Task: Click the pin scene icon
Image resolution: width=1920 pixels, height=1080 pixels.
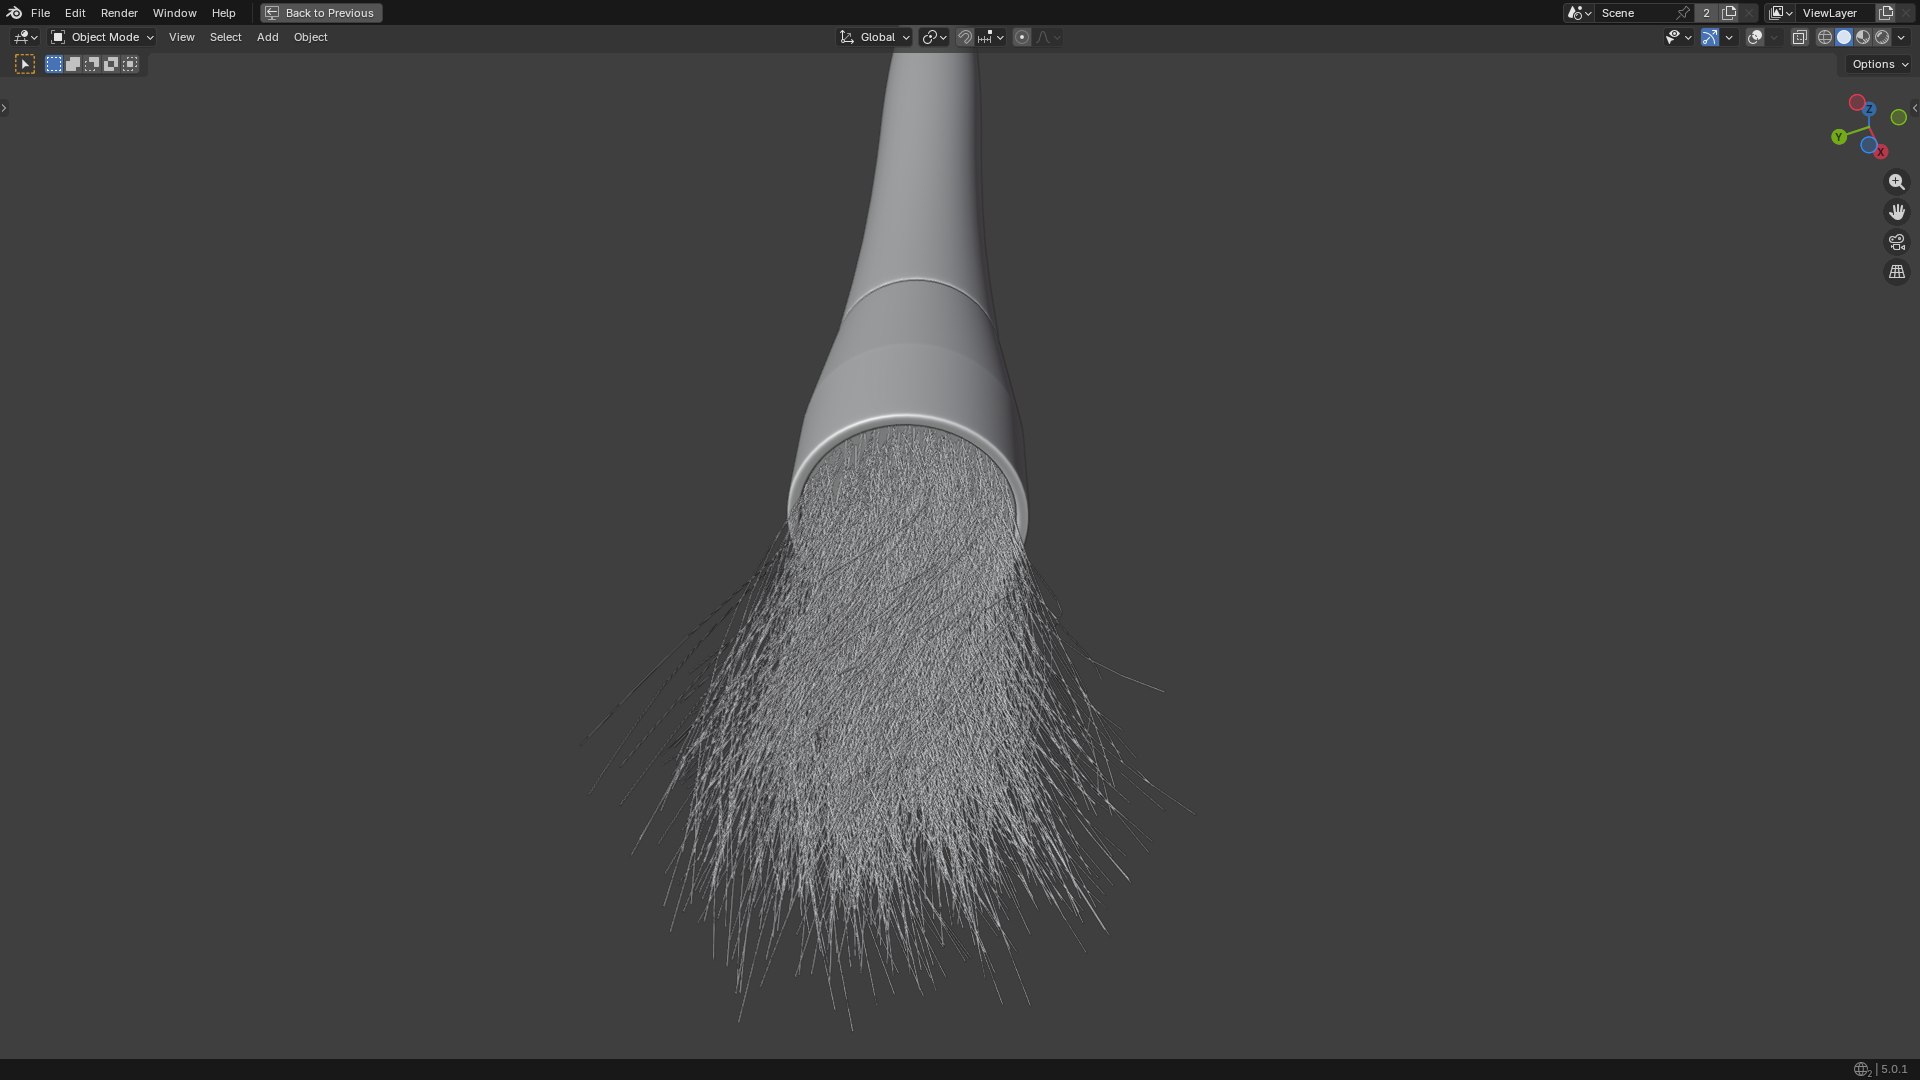Action: pyautogui.click(x=1684, y=13)
